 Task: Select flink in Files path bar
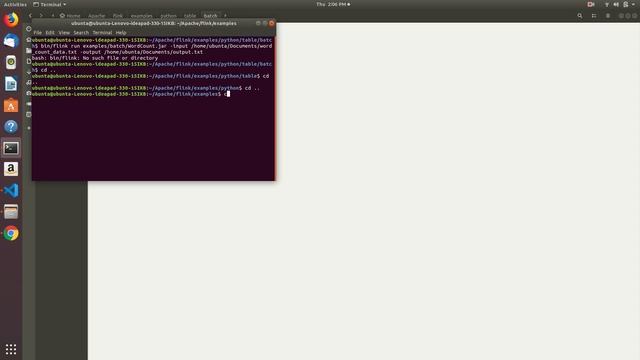click(x=118, y=16)
